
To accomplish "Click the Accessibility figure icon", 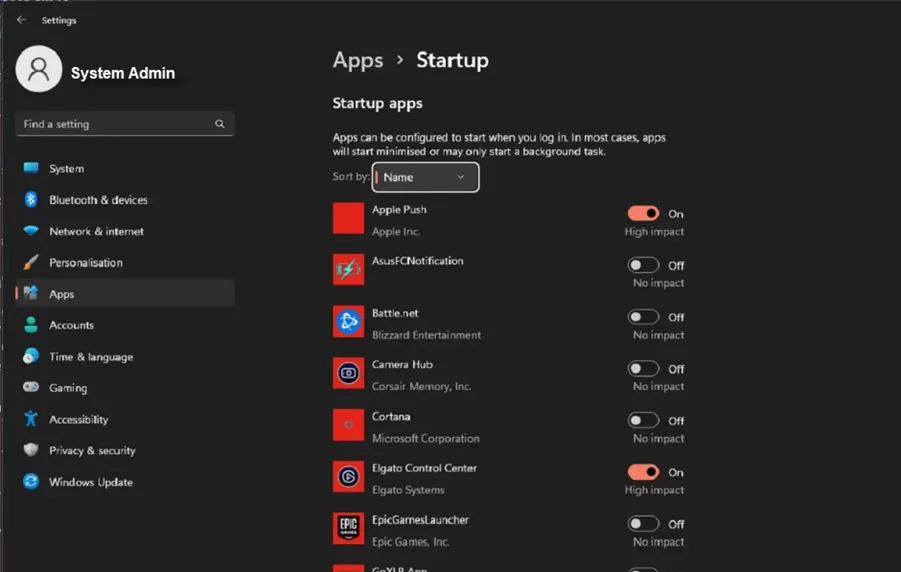I will [x=31, y=419].
